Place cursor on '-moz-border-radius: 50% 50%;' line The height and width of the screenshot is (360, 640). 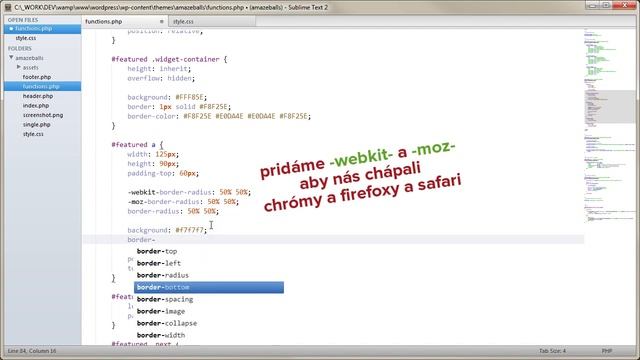tap(183, 202)
